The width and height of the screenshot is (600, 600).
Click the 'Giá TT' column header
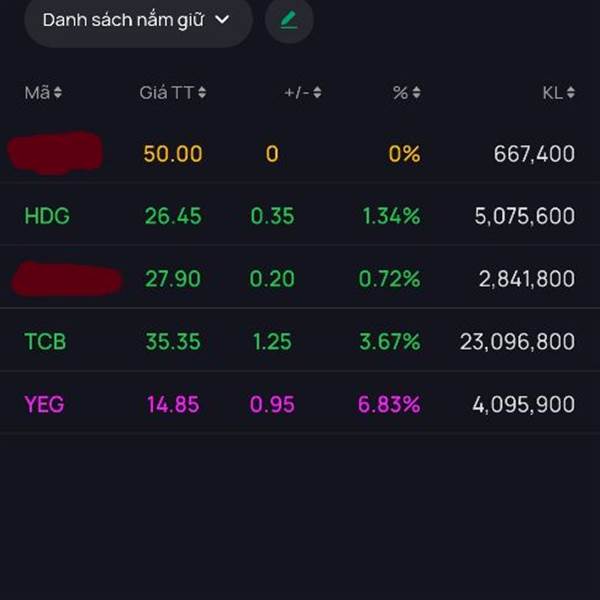click(x=166, y=93)
